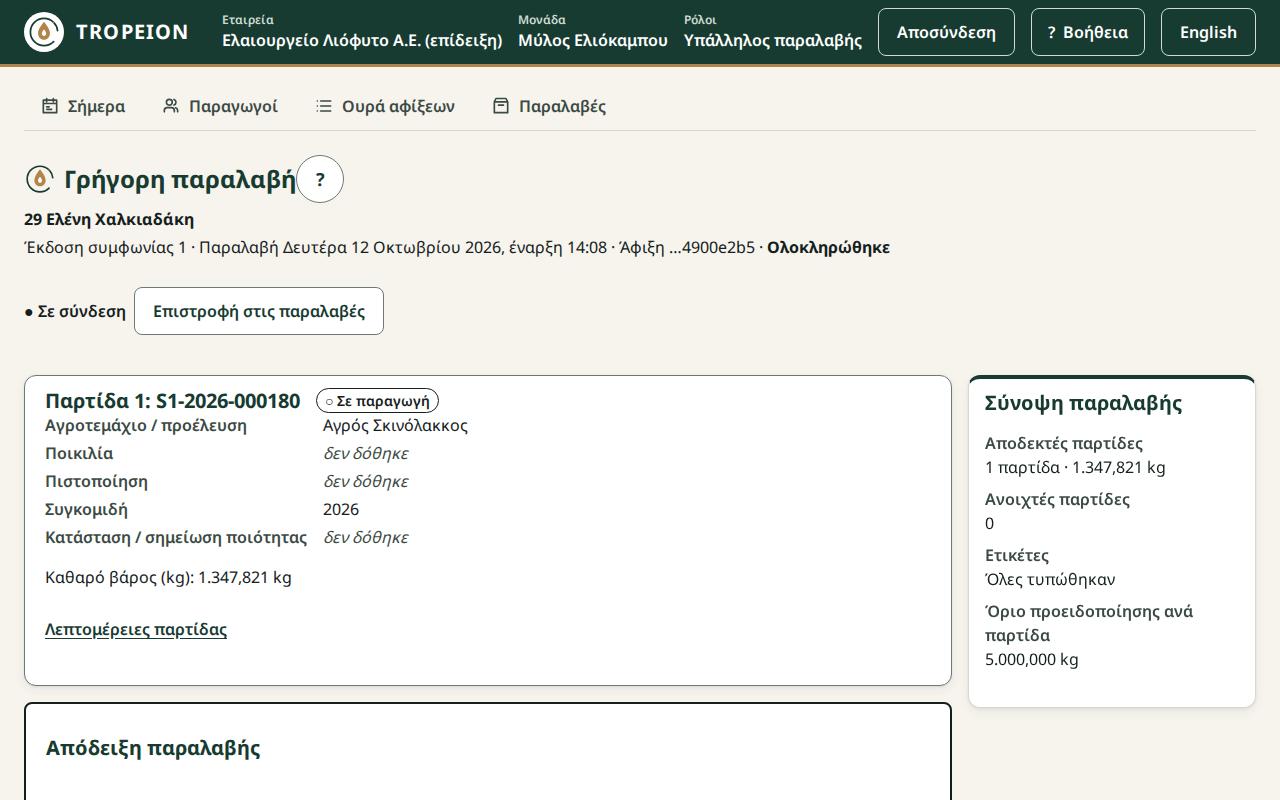Open the round question mark help button

pyautogui.click(x=320, y=179)
